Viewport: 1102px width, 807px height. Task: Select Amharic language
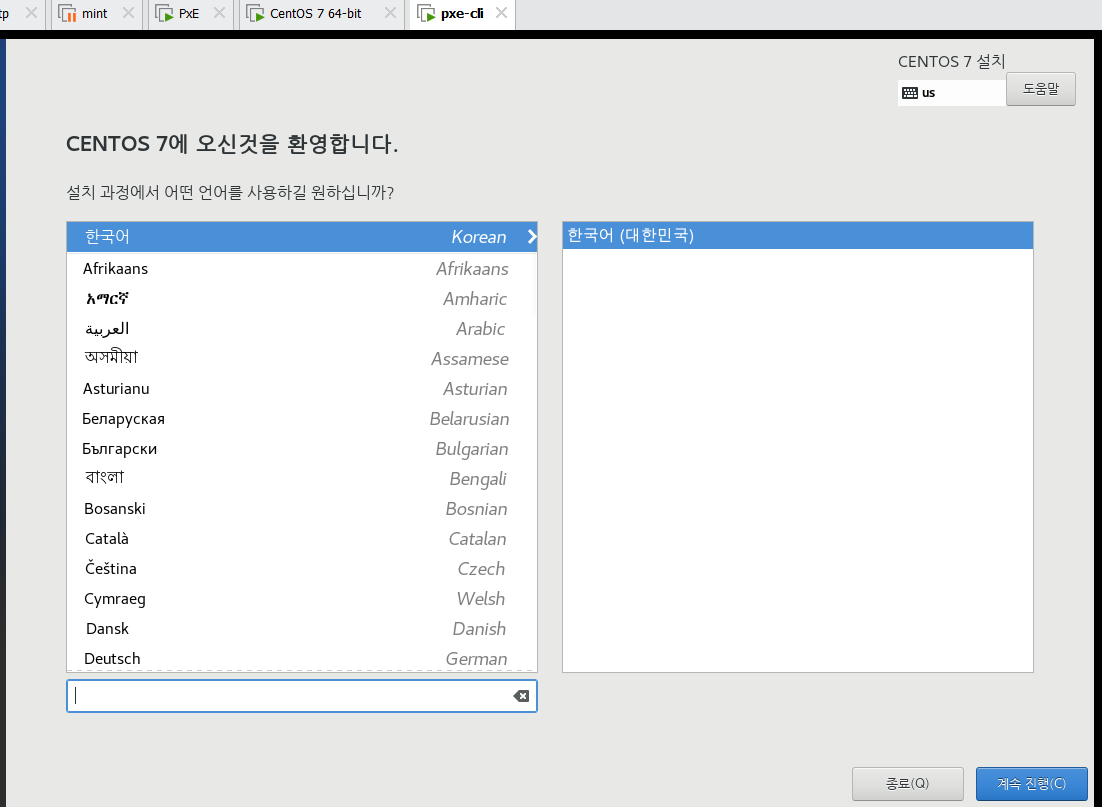coord(302,299)
